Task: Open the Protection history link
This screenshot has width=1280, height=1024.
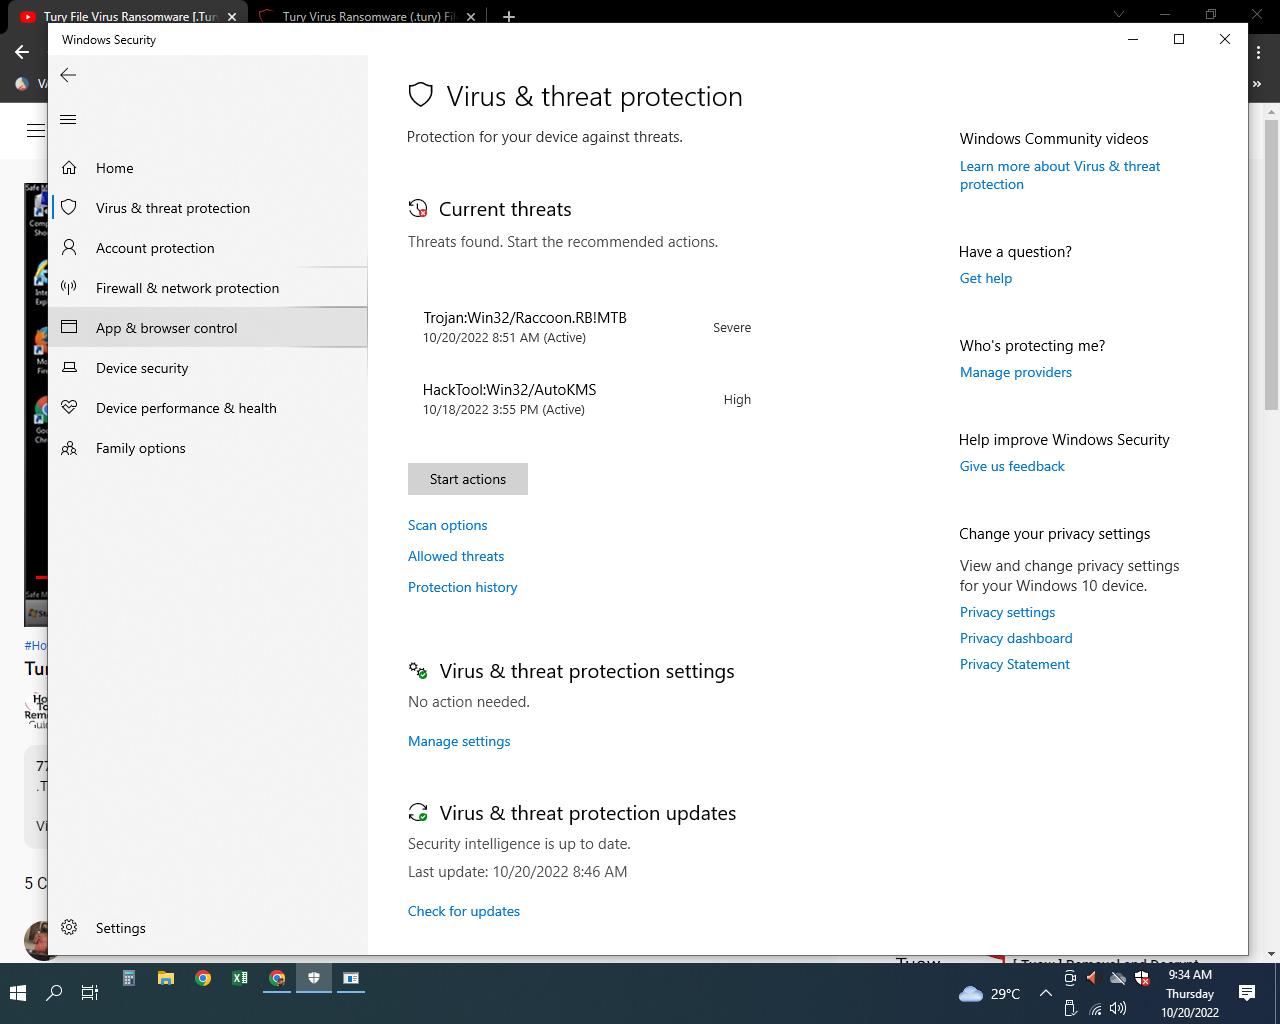Action: point(462,587)
